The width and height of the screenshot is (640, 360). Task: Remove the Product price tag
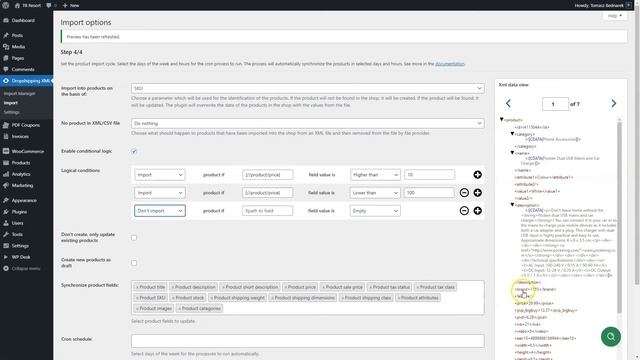pos(286,287)
